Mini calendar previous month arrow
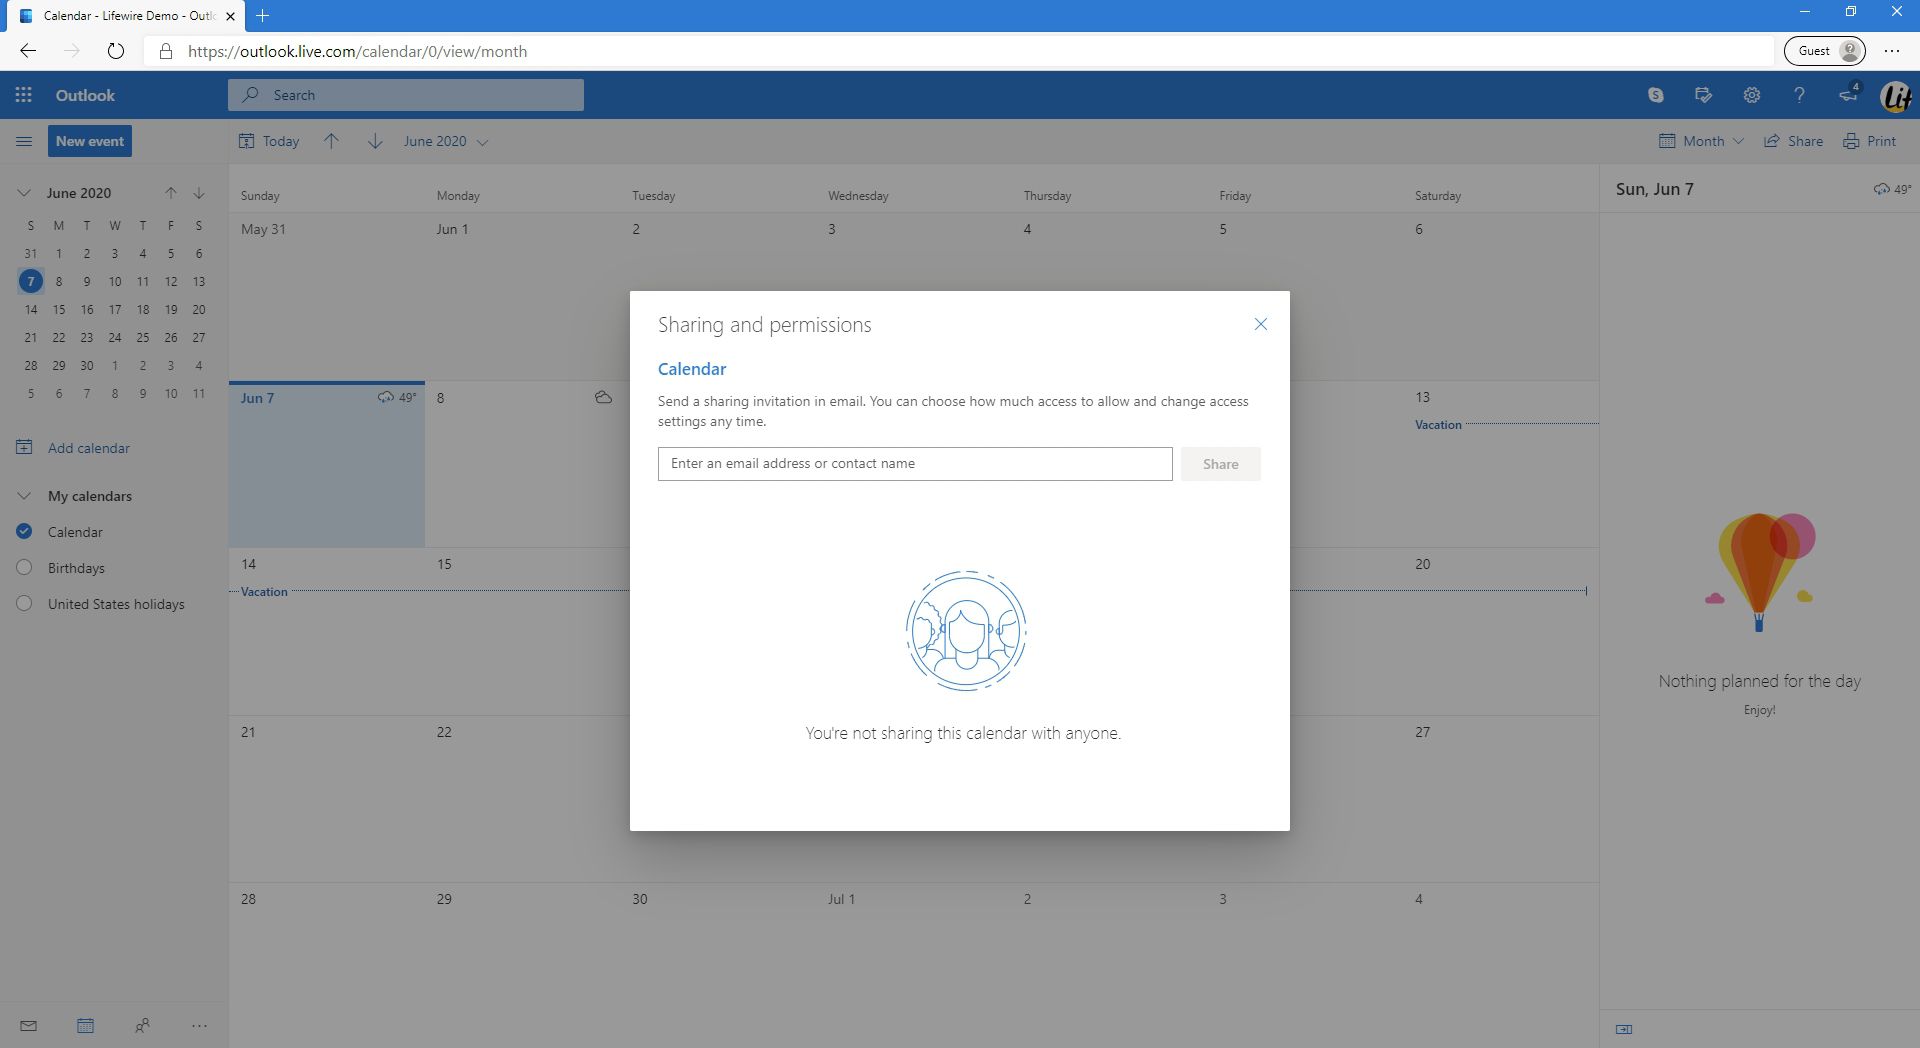Image resolution: width=1920 pixels, height=1048 pixels. (171, 193)
